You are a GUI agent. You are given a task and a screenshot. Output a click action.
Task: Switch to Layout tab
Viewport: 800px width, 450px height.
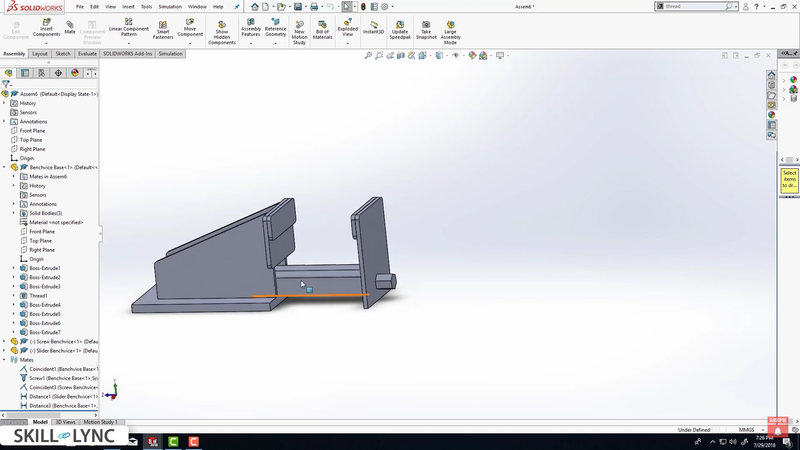pyautogui.click(x=39, y=54)
